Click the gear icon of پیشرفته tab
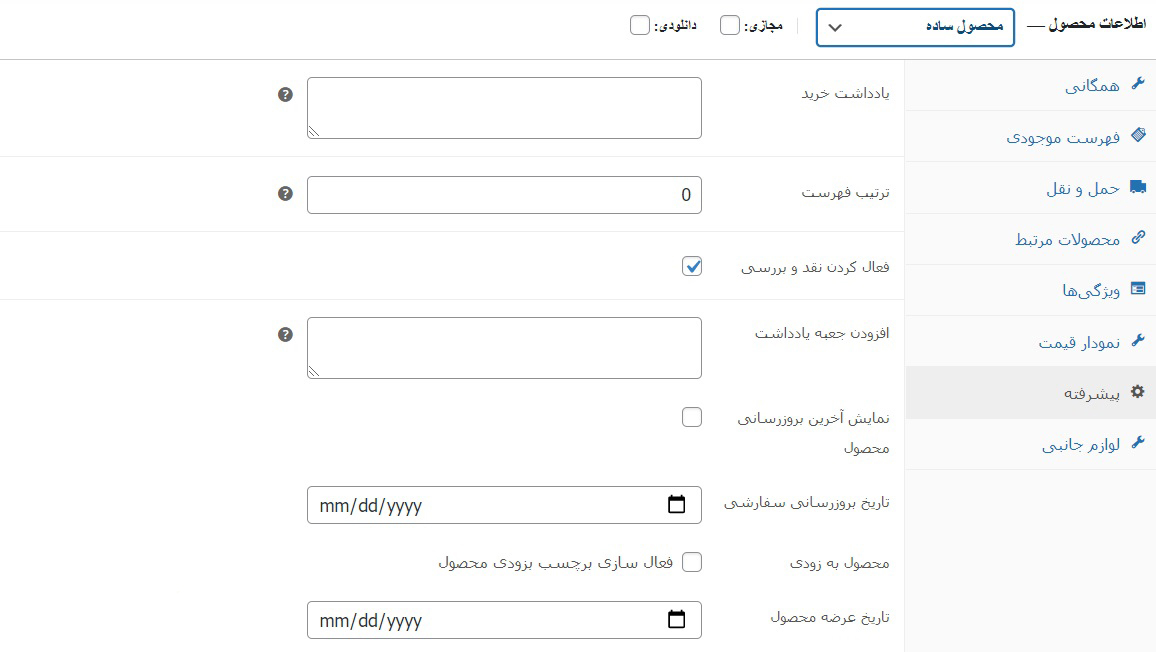The image size is (1156, 652). coord(1138,392)
